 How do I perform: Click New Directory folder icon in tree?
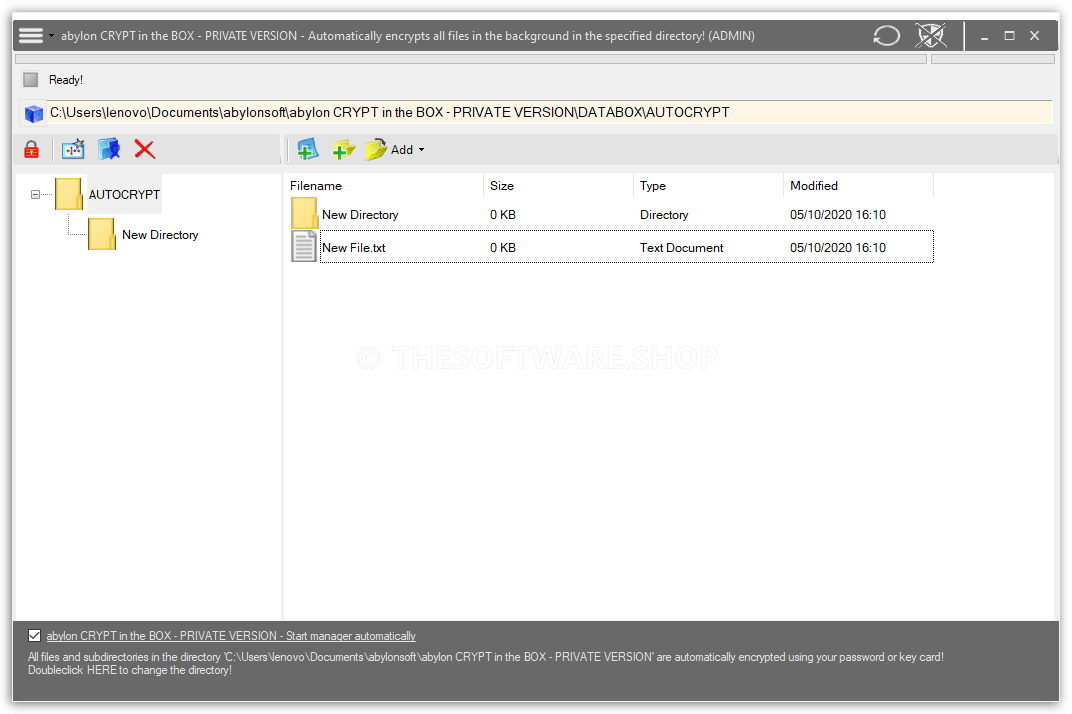pyautogui.click(x=102, y=234)
